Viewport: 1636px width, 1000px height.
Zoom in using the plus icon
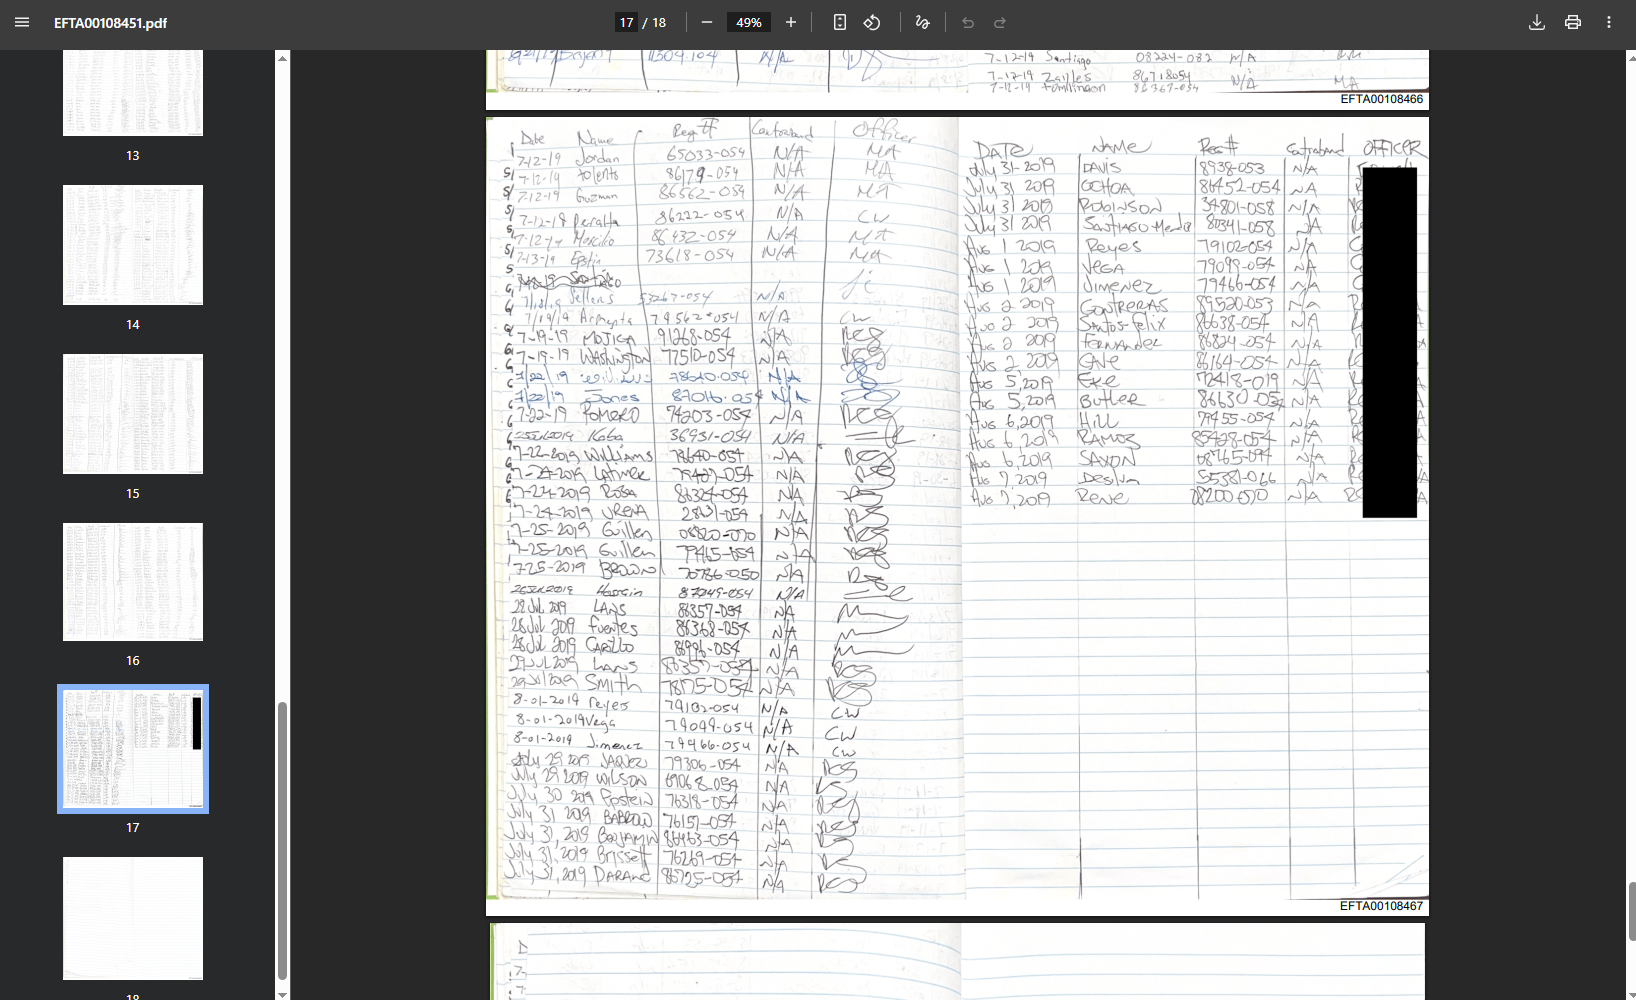(791, 22)
